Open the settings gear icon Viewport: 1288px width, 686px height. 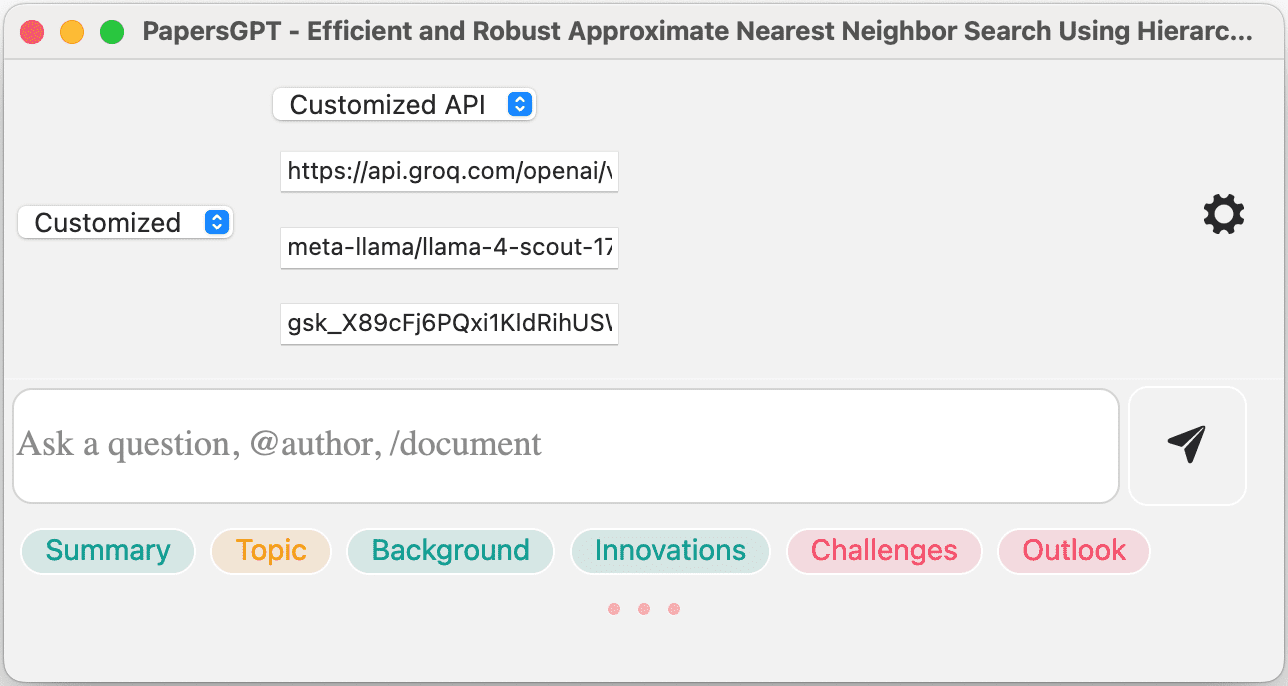click(x=1223, y=215)
